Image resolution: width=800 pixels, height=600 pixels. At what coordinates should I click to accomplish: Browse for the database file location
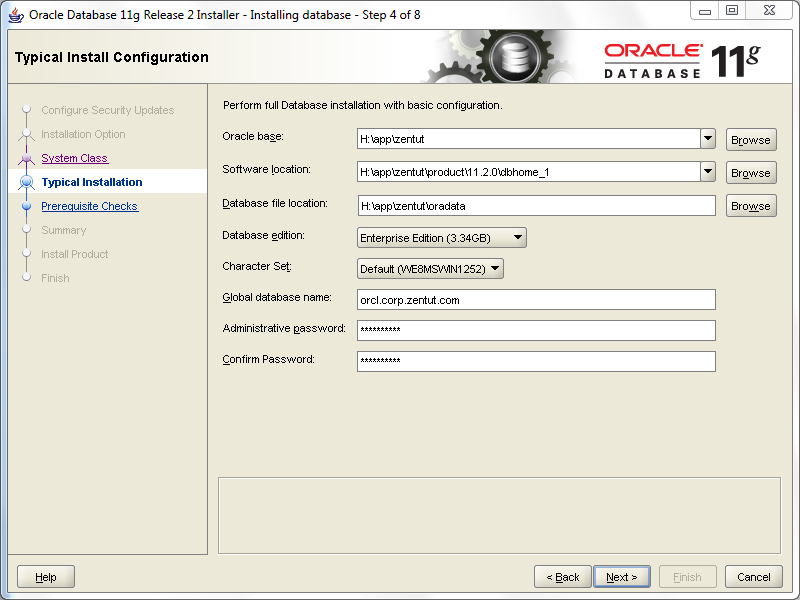tap(751, 205)
